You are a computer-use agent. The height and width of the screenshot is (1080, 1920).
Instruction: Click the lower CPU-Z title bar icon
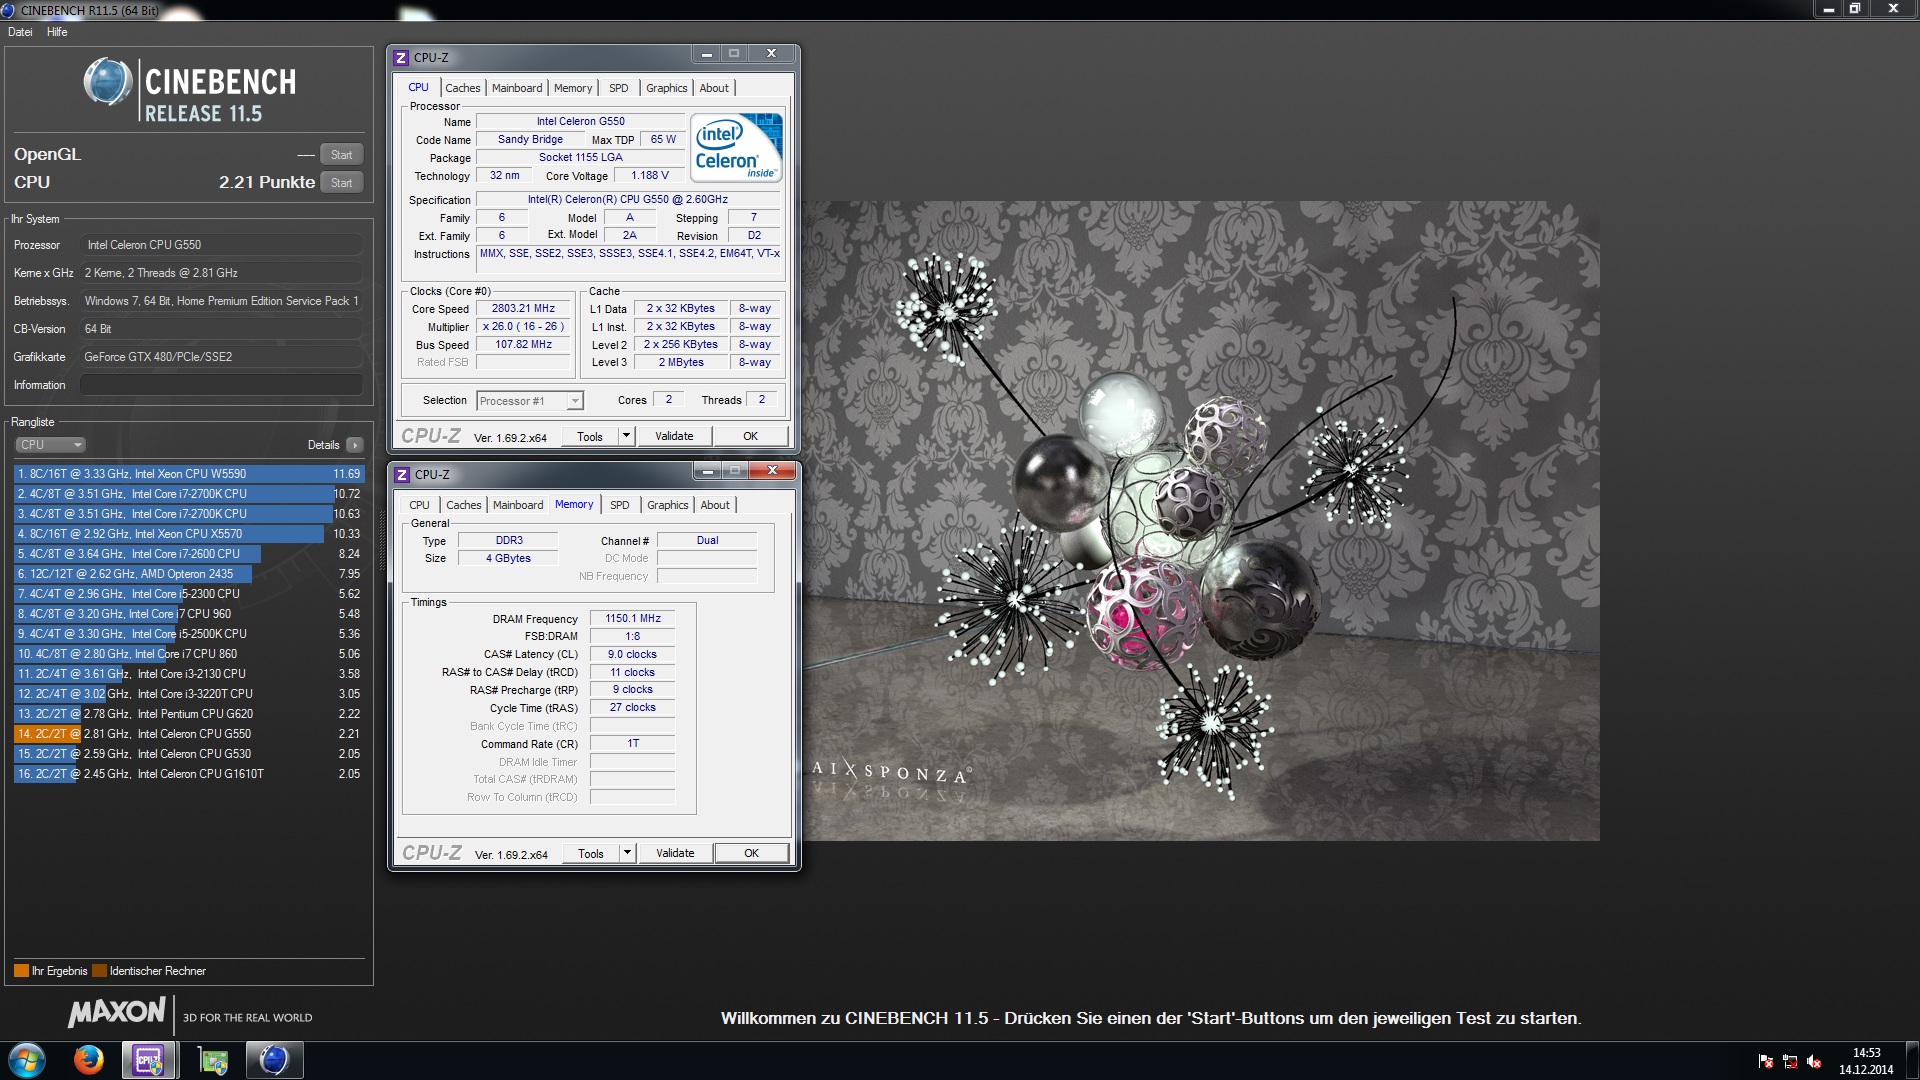click(402, 475)
